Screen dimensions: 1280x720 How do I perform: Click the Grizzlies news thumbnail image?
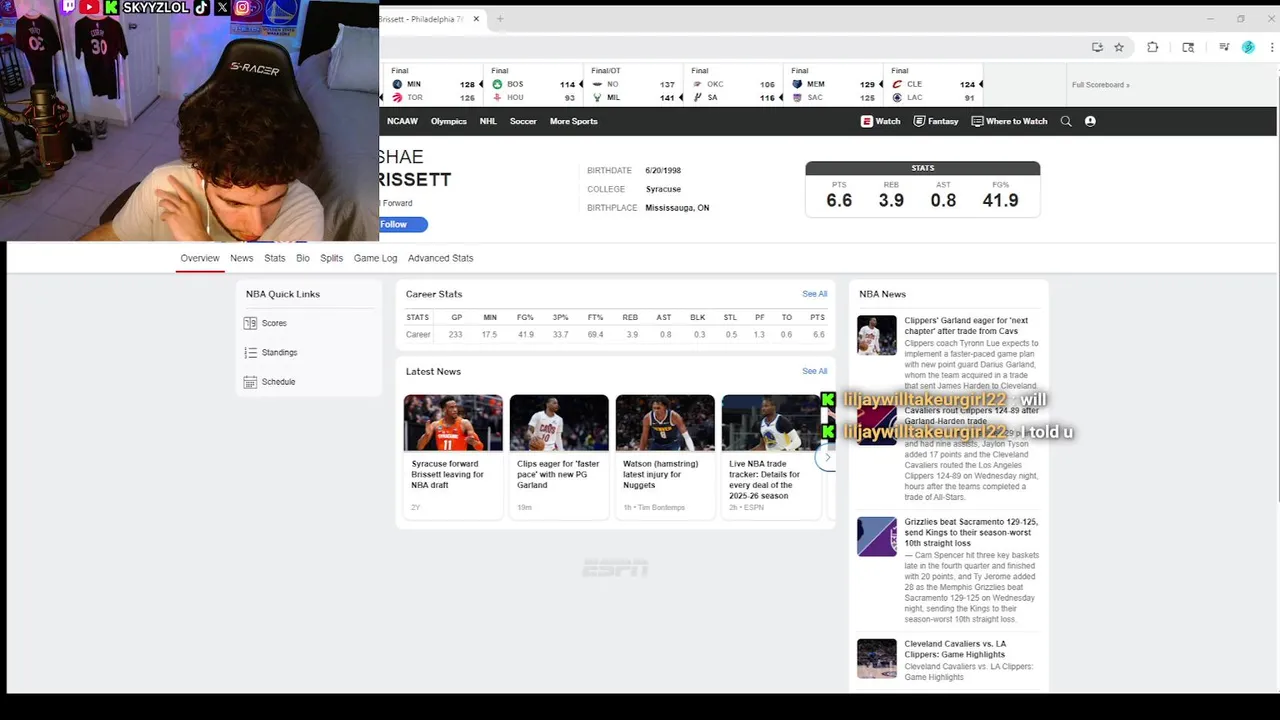(877, 536)
